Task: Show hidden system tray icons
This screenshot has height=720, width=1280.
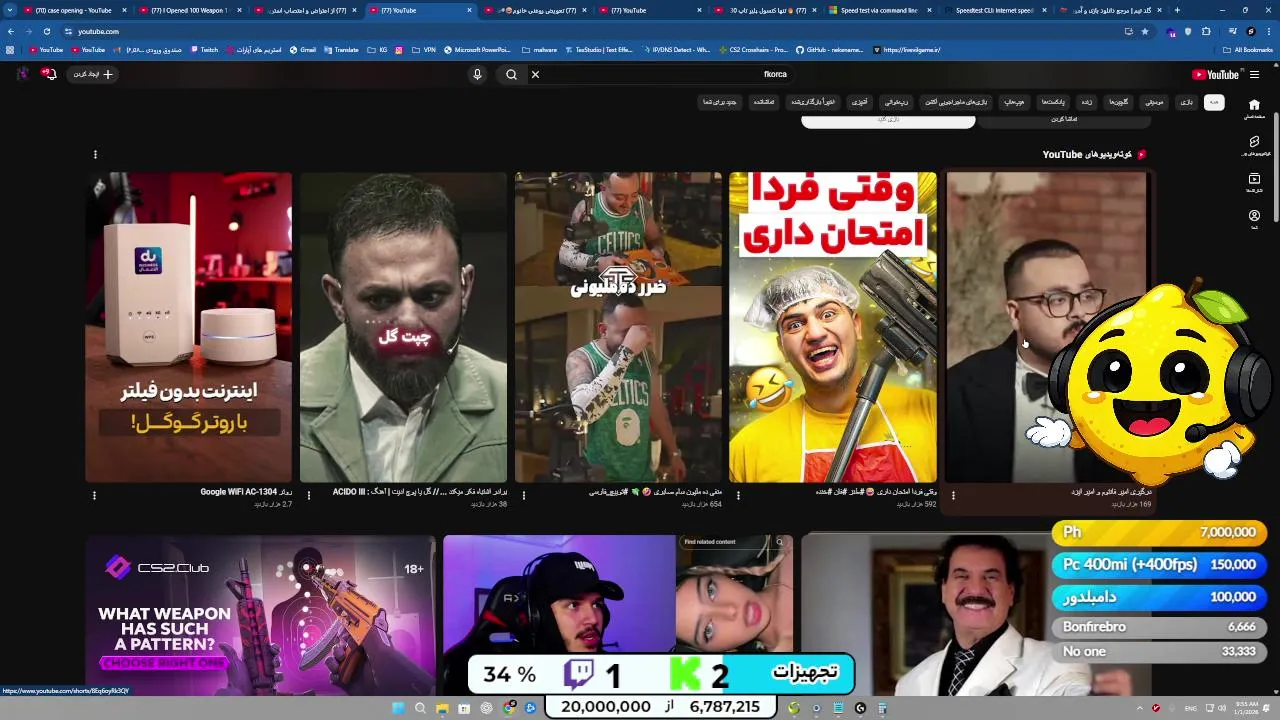Action: (1139, 708)
